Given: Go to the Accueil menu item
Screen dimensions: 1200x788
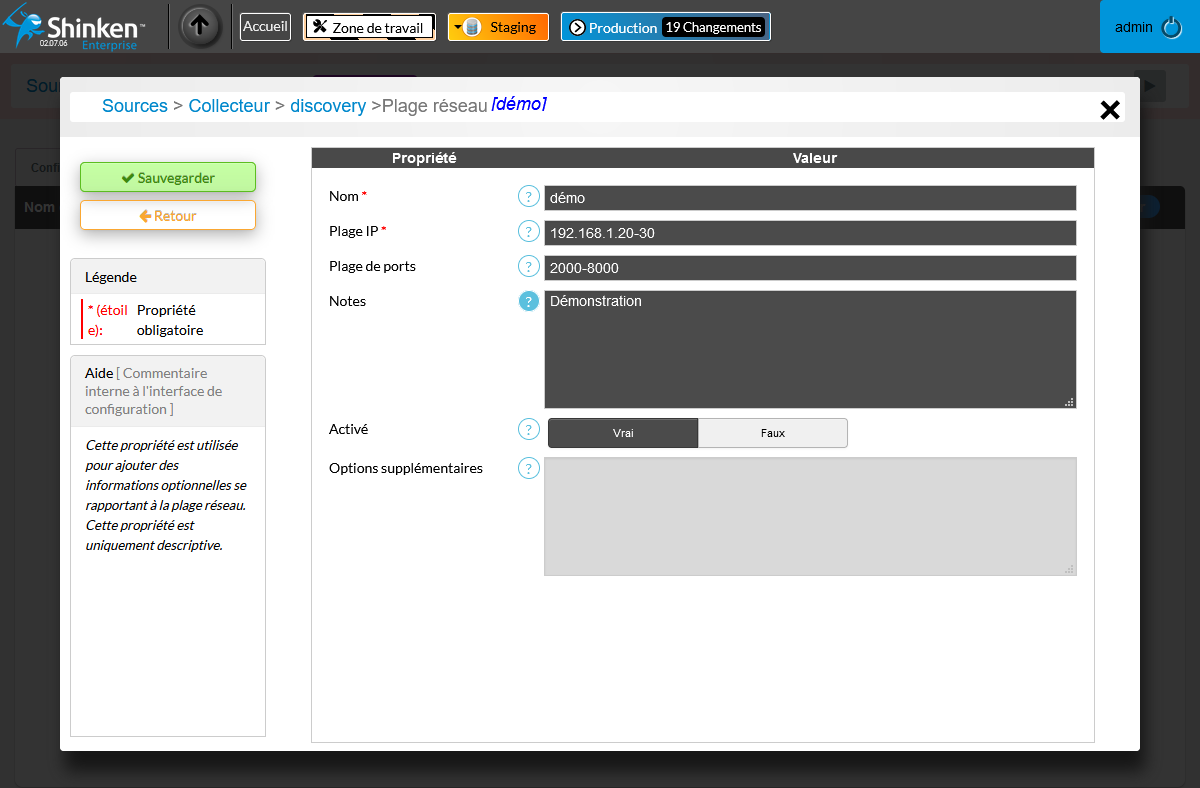Looking at the screenshot, I should [x=265, y=27].
